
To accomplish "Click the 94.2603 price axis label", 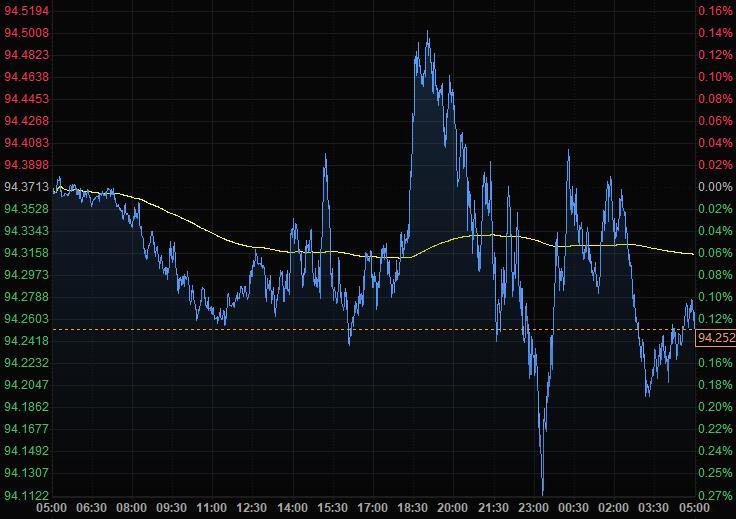I will [x=27, y=319].
